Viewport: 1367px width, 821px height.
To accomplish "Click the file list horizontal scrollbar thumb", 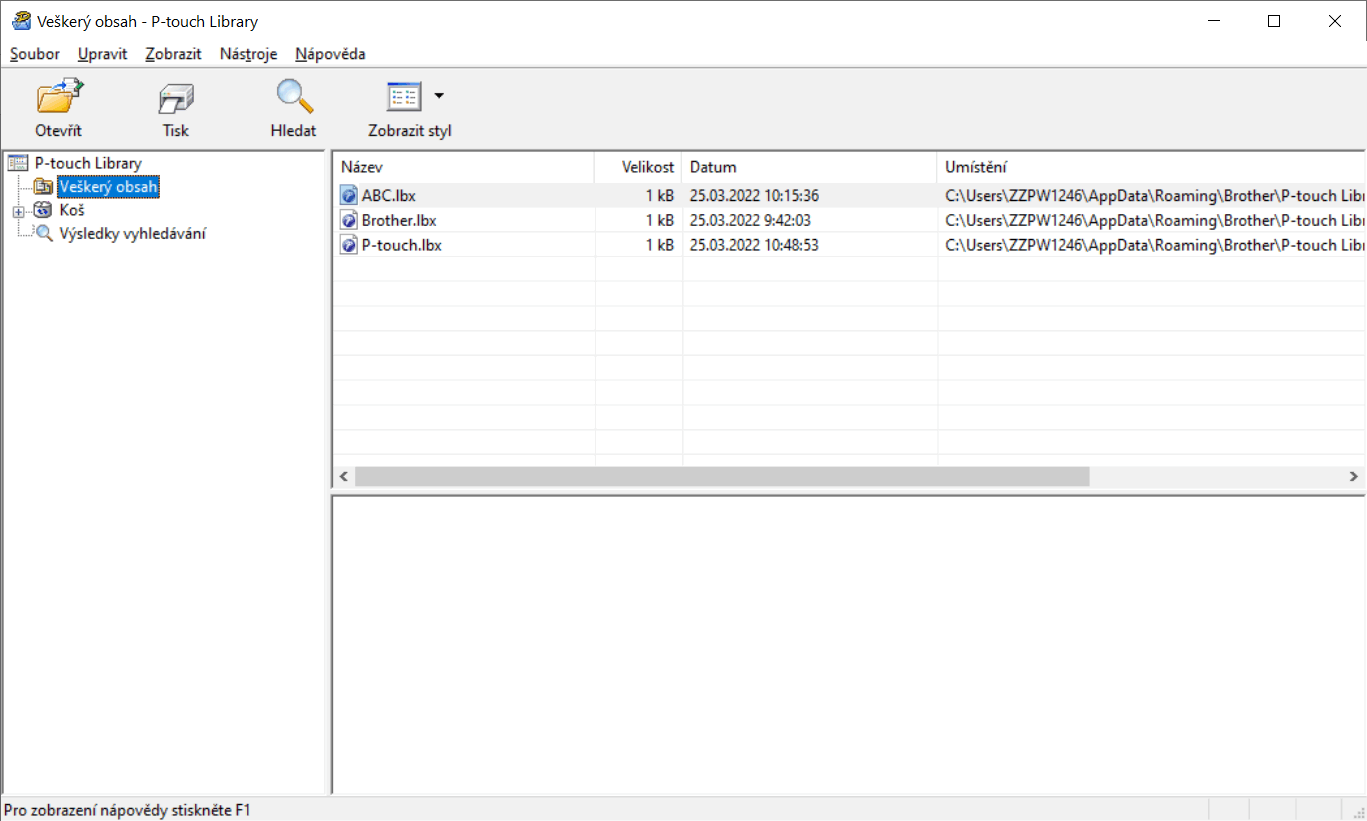I will click(721, 476).
